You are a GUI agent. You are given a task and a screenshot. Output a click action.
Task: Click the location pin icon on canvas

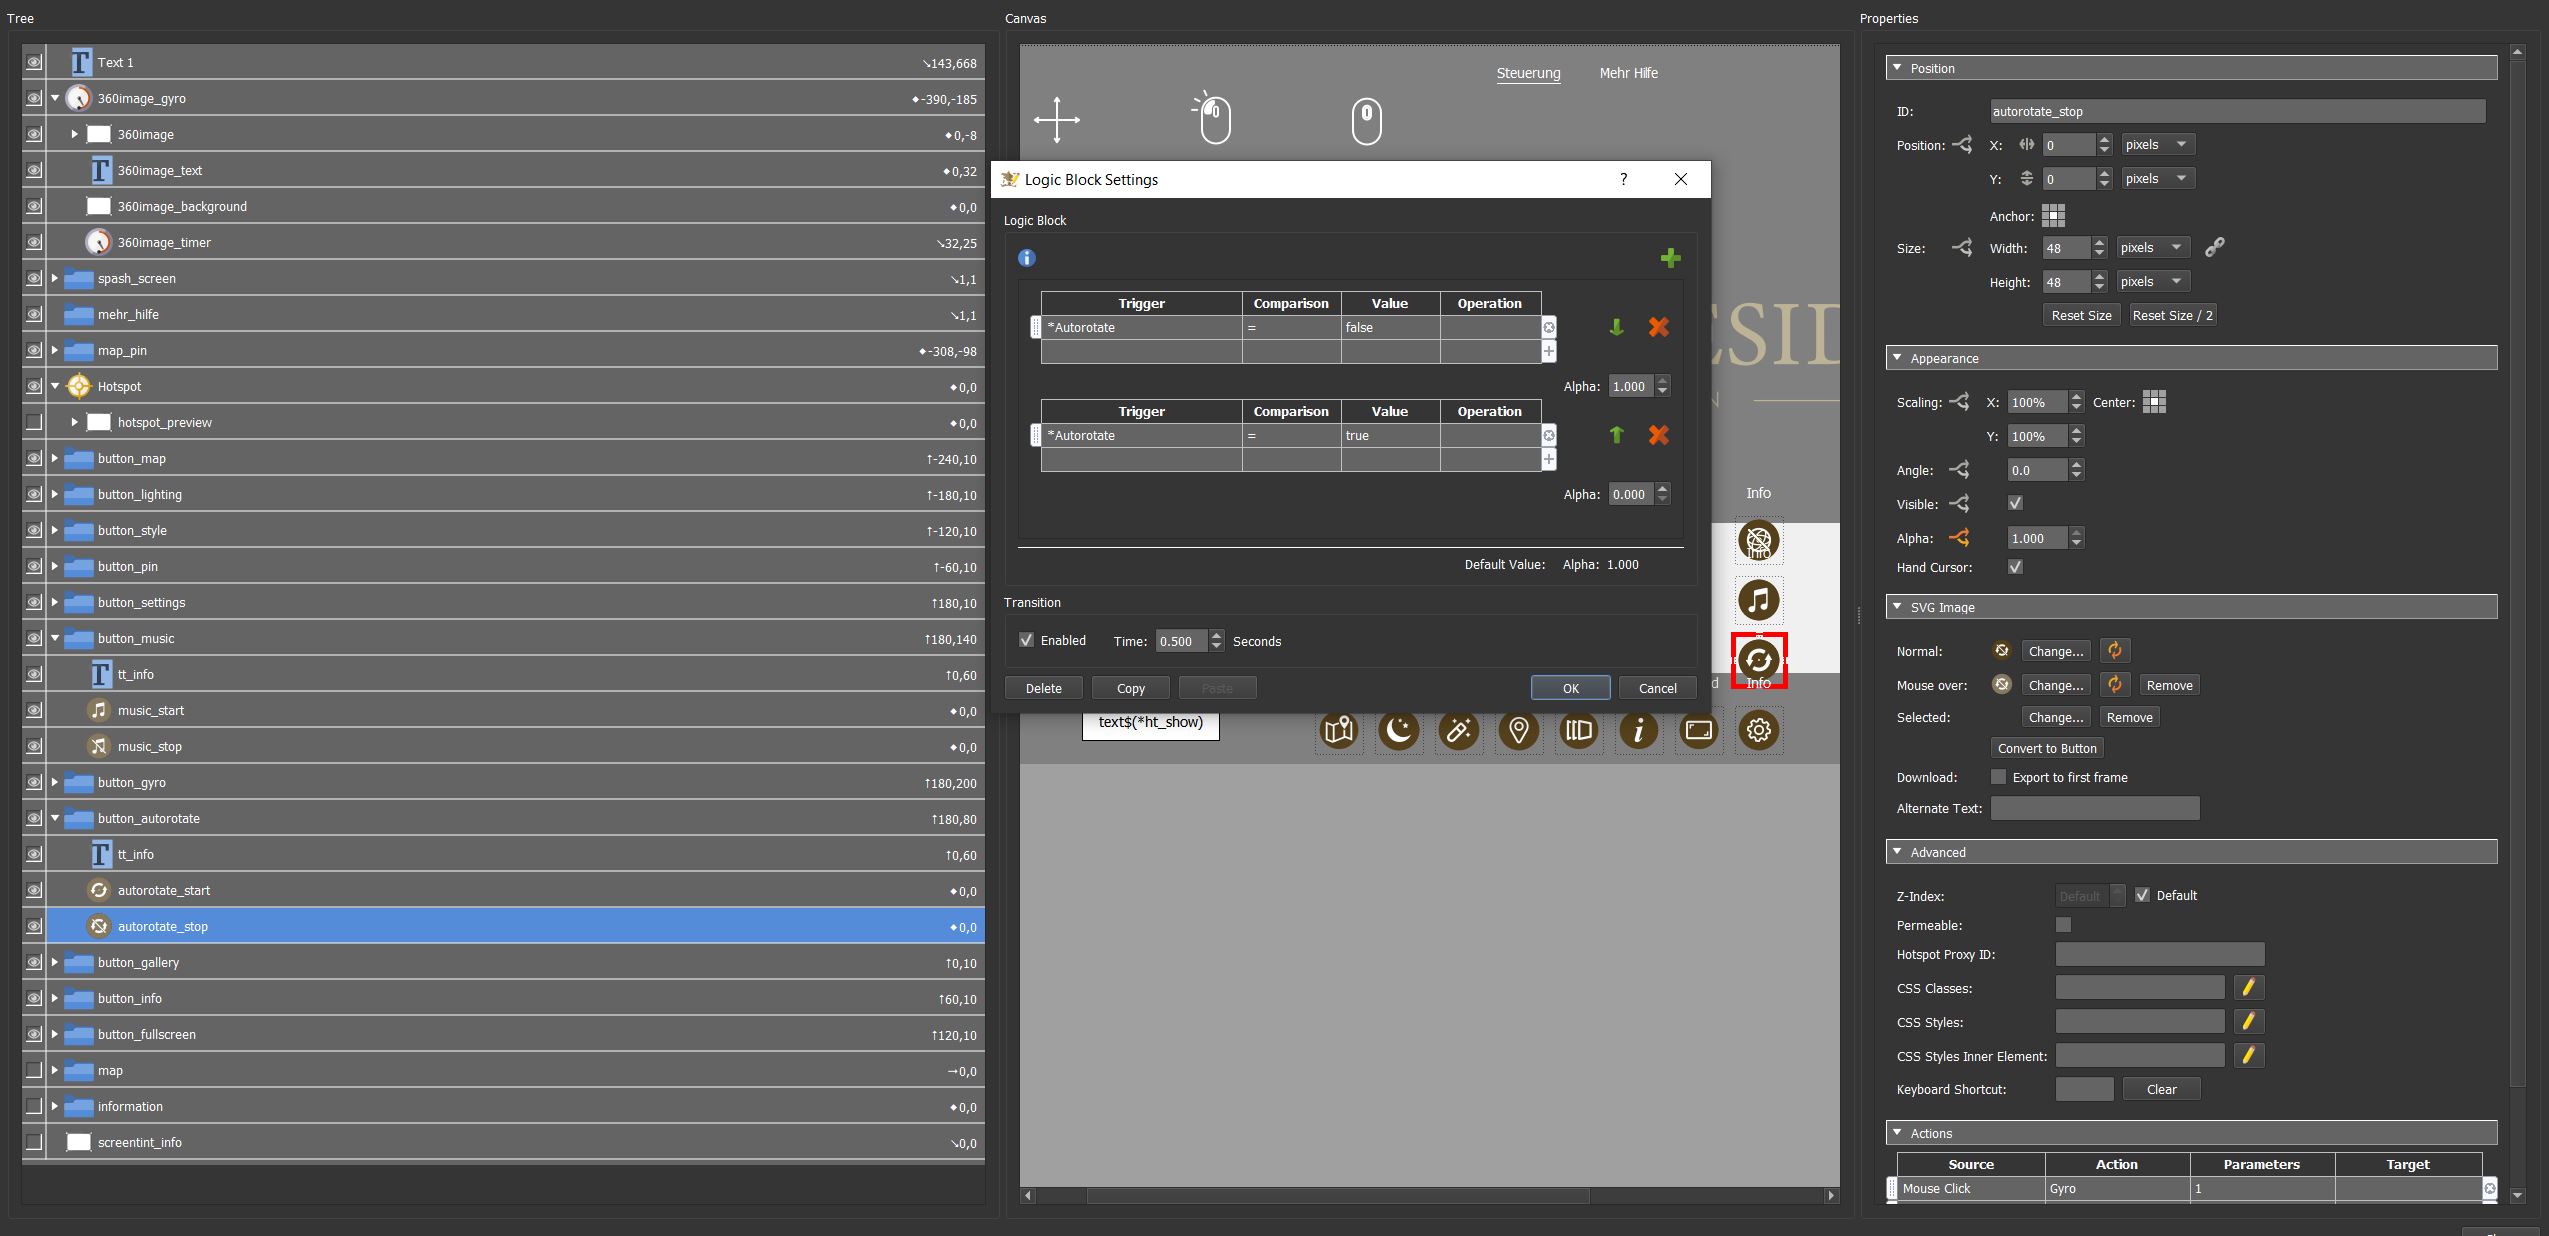coord(1519,731)
